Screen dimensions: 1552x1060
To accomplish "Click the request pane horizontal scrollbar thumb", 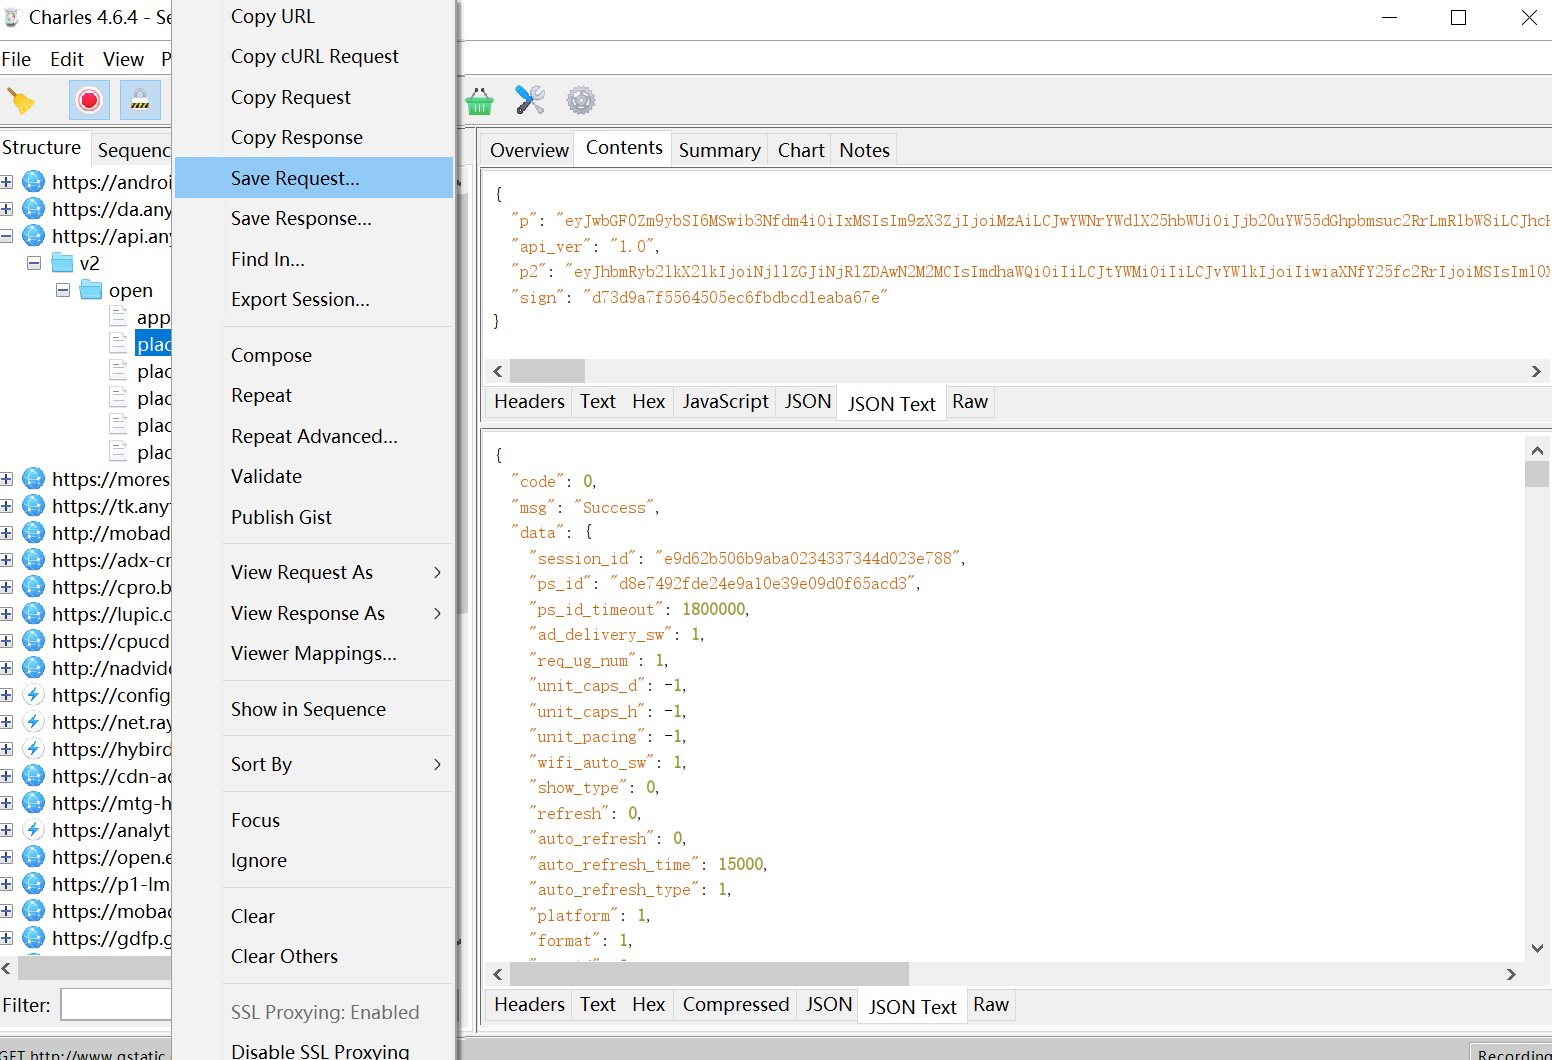I will tap(547, 371).
